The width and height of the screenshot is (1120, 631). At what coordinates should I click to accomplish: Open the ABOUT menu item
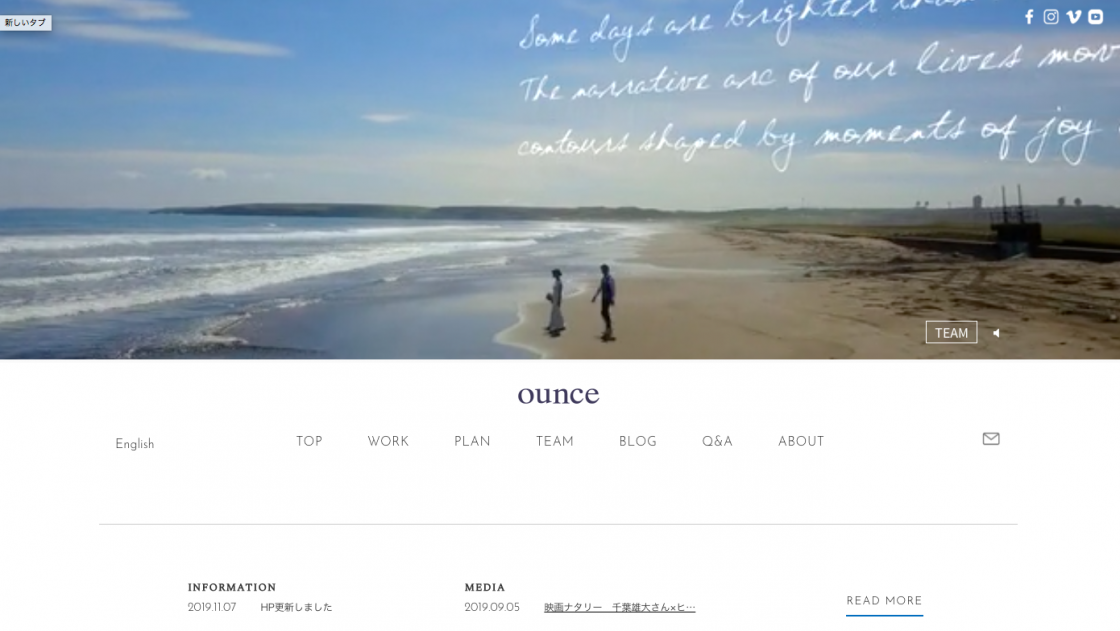(801, 442)
